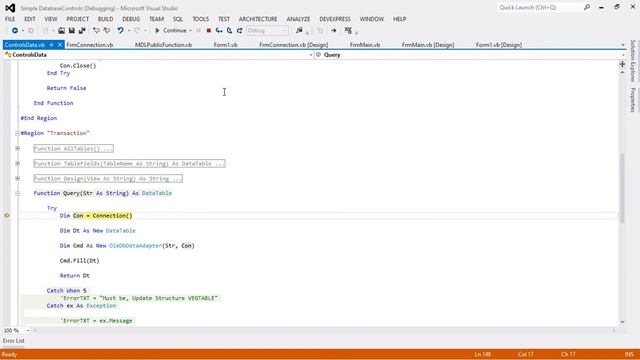
Task: Click the vertical scrollbar down arrow
Action: 622,322
